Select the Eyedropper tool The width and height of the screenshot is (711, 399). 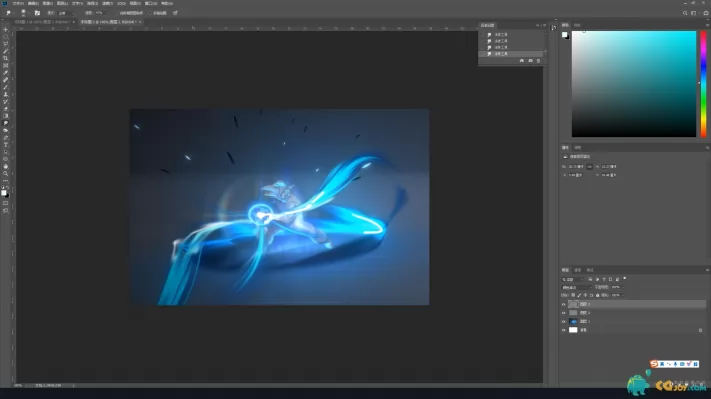pos(5,73)
